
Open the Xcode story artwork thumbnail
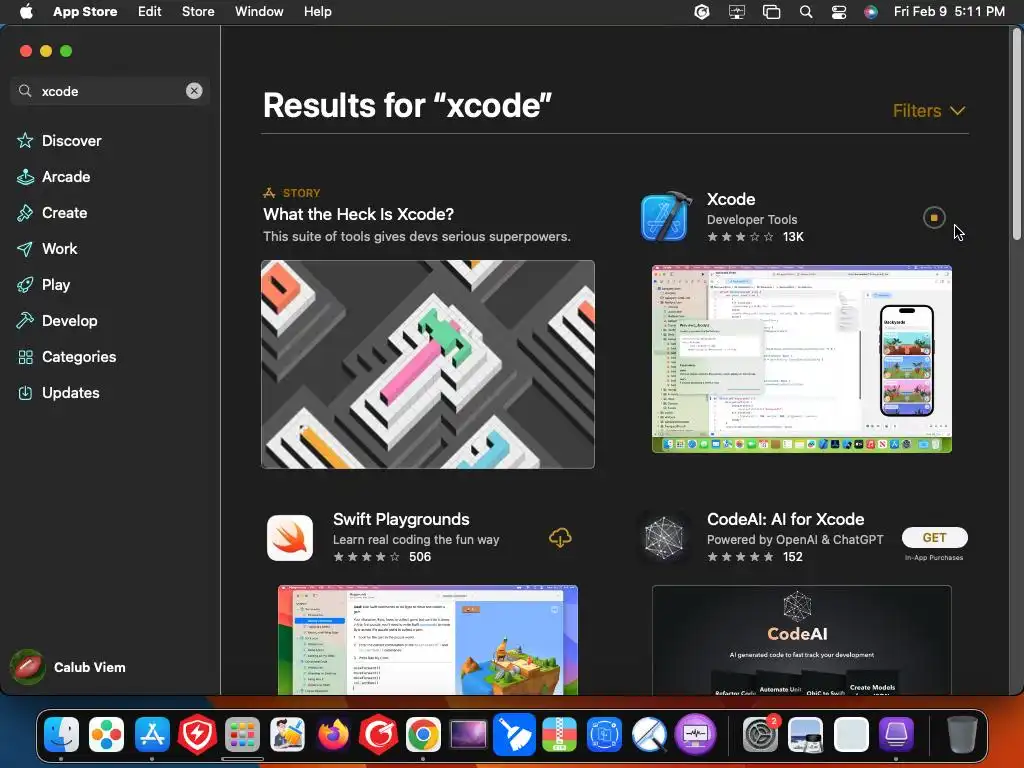428,364
